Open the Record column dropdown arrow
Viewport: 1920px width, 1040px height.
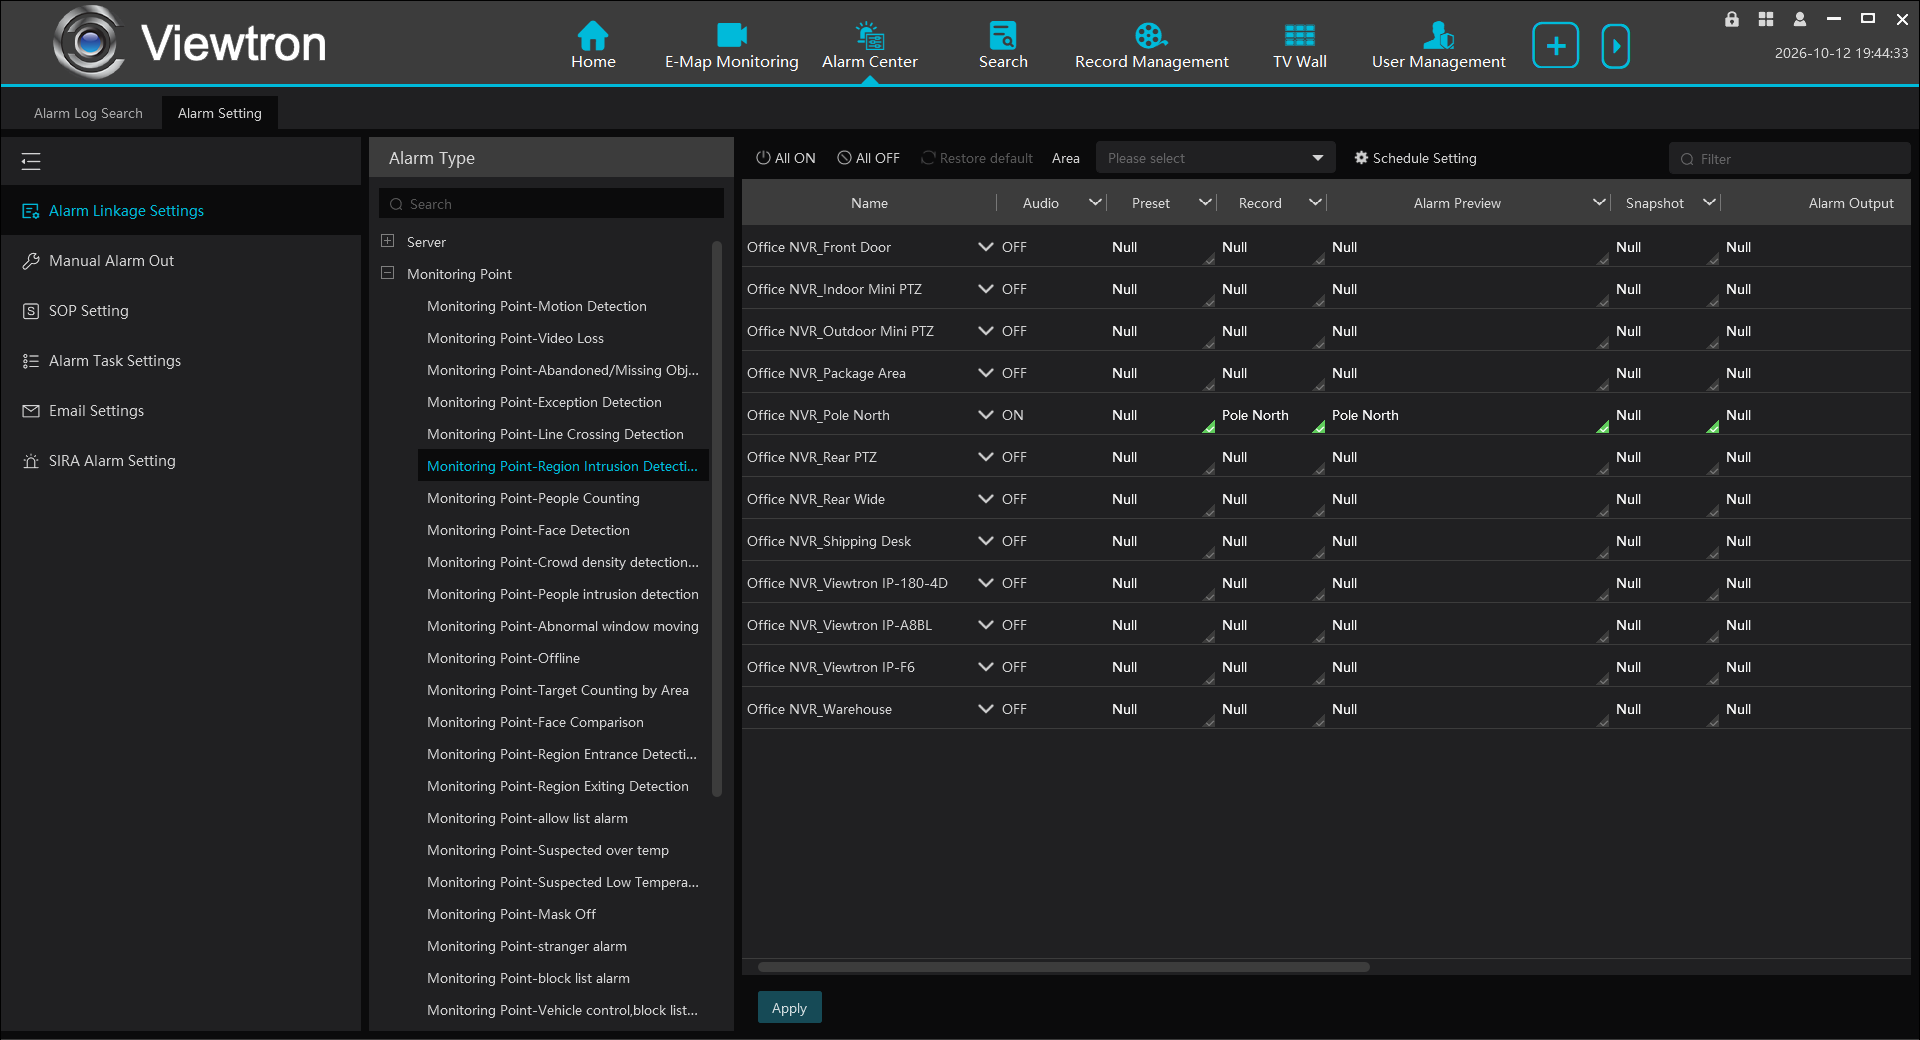click(1315, 202)
